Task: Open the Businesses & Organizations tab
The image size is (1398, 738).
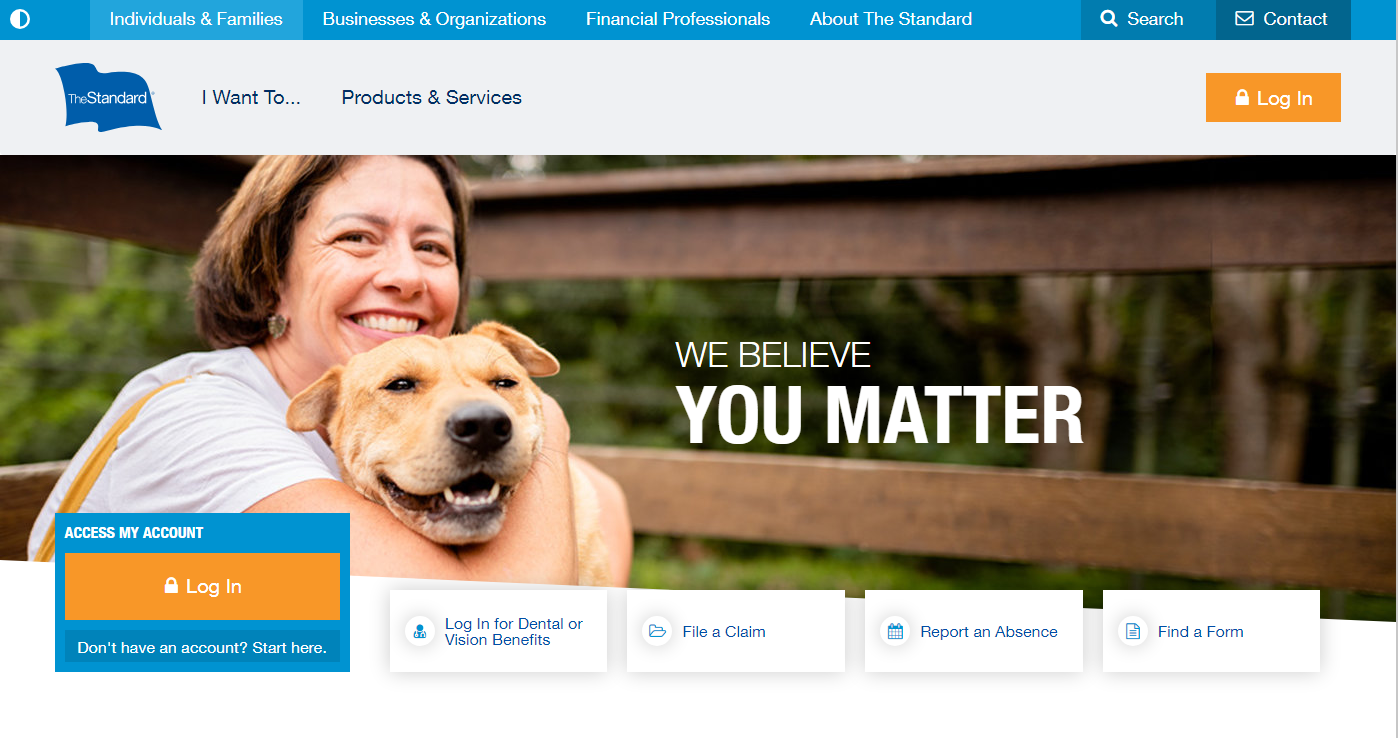Action: pos(434,19)
